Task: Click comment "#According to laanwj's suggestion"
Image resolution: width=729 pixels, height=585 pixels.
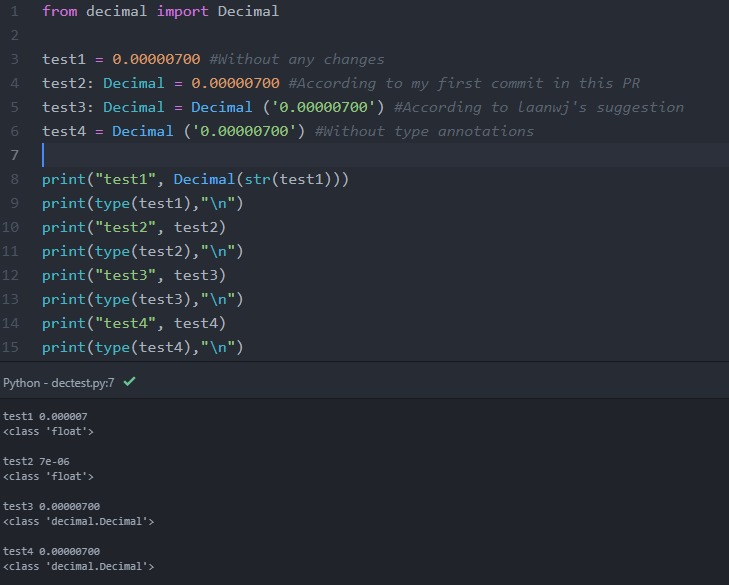Action: tap(539, 107)
